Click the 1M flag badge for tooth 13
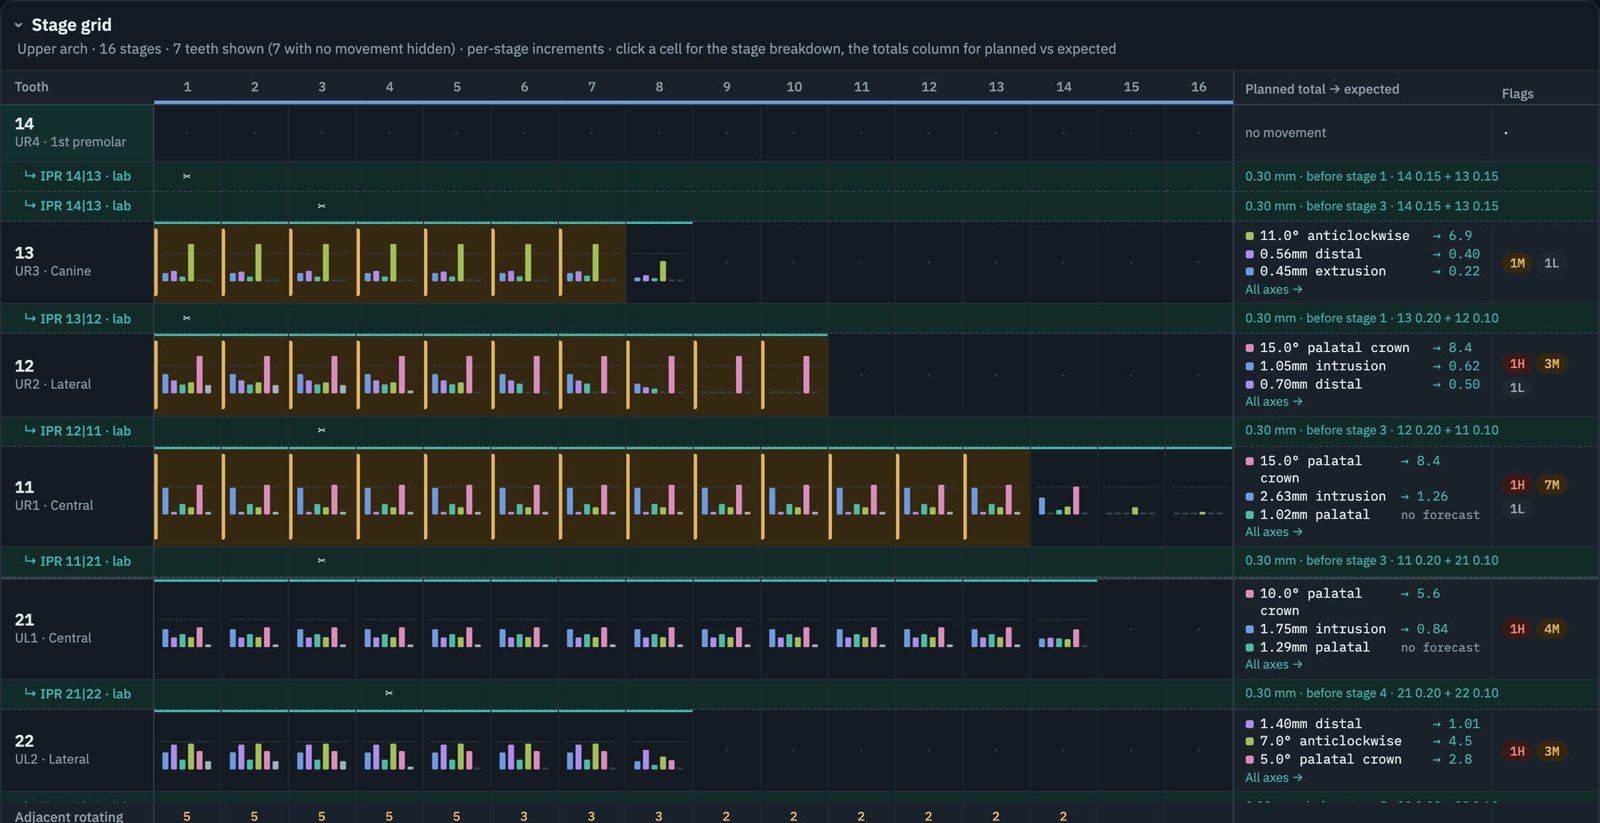Viewport: 1600px width, 823px height. click(1517, 263)
